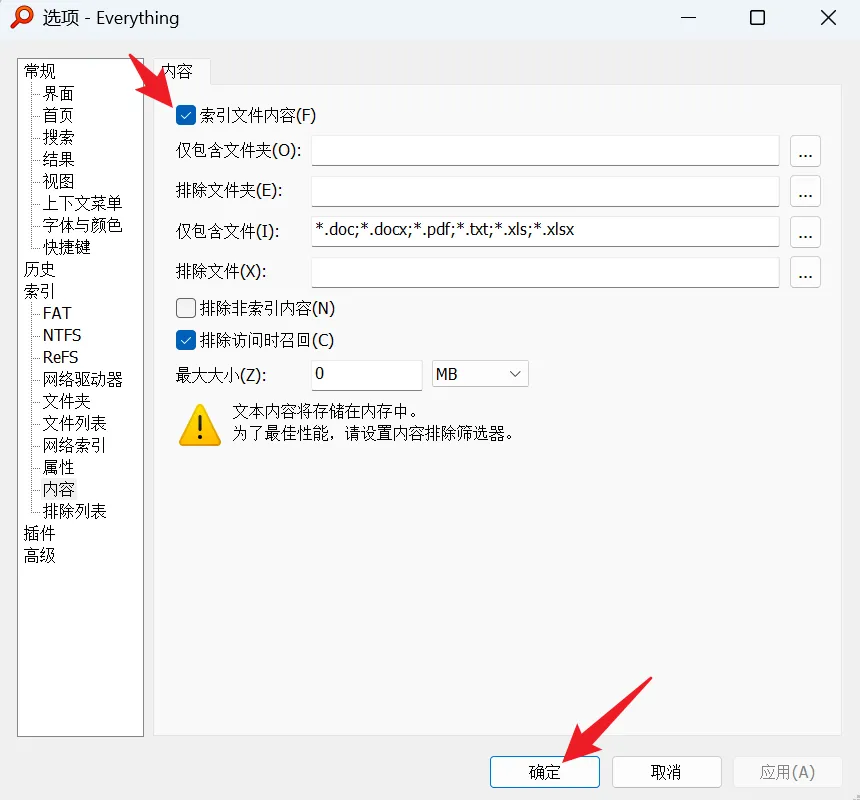Open the 快捷键 settings page
The width and height of the screenshot is (860, 800).
pos(66,247)
